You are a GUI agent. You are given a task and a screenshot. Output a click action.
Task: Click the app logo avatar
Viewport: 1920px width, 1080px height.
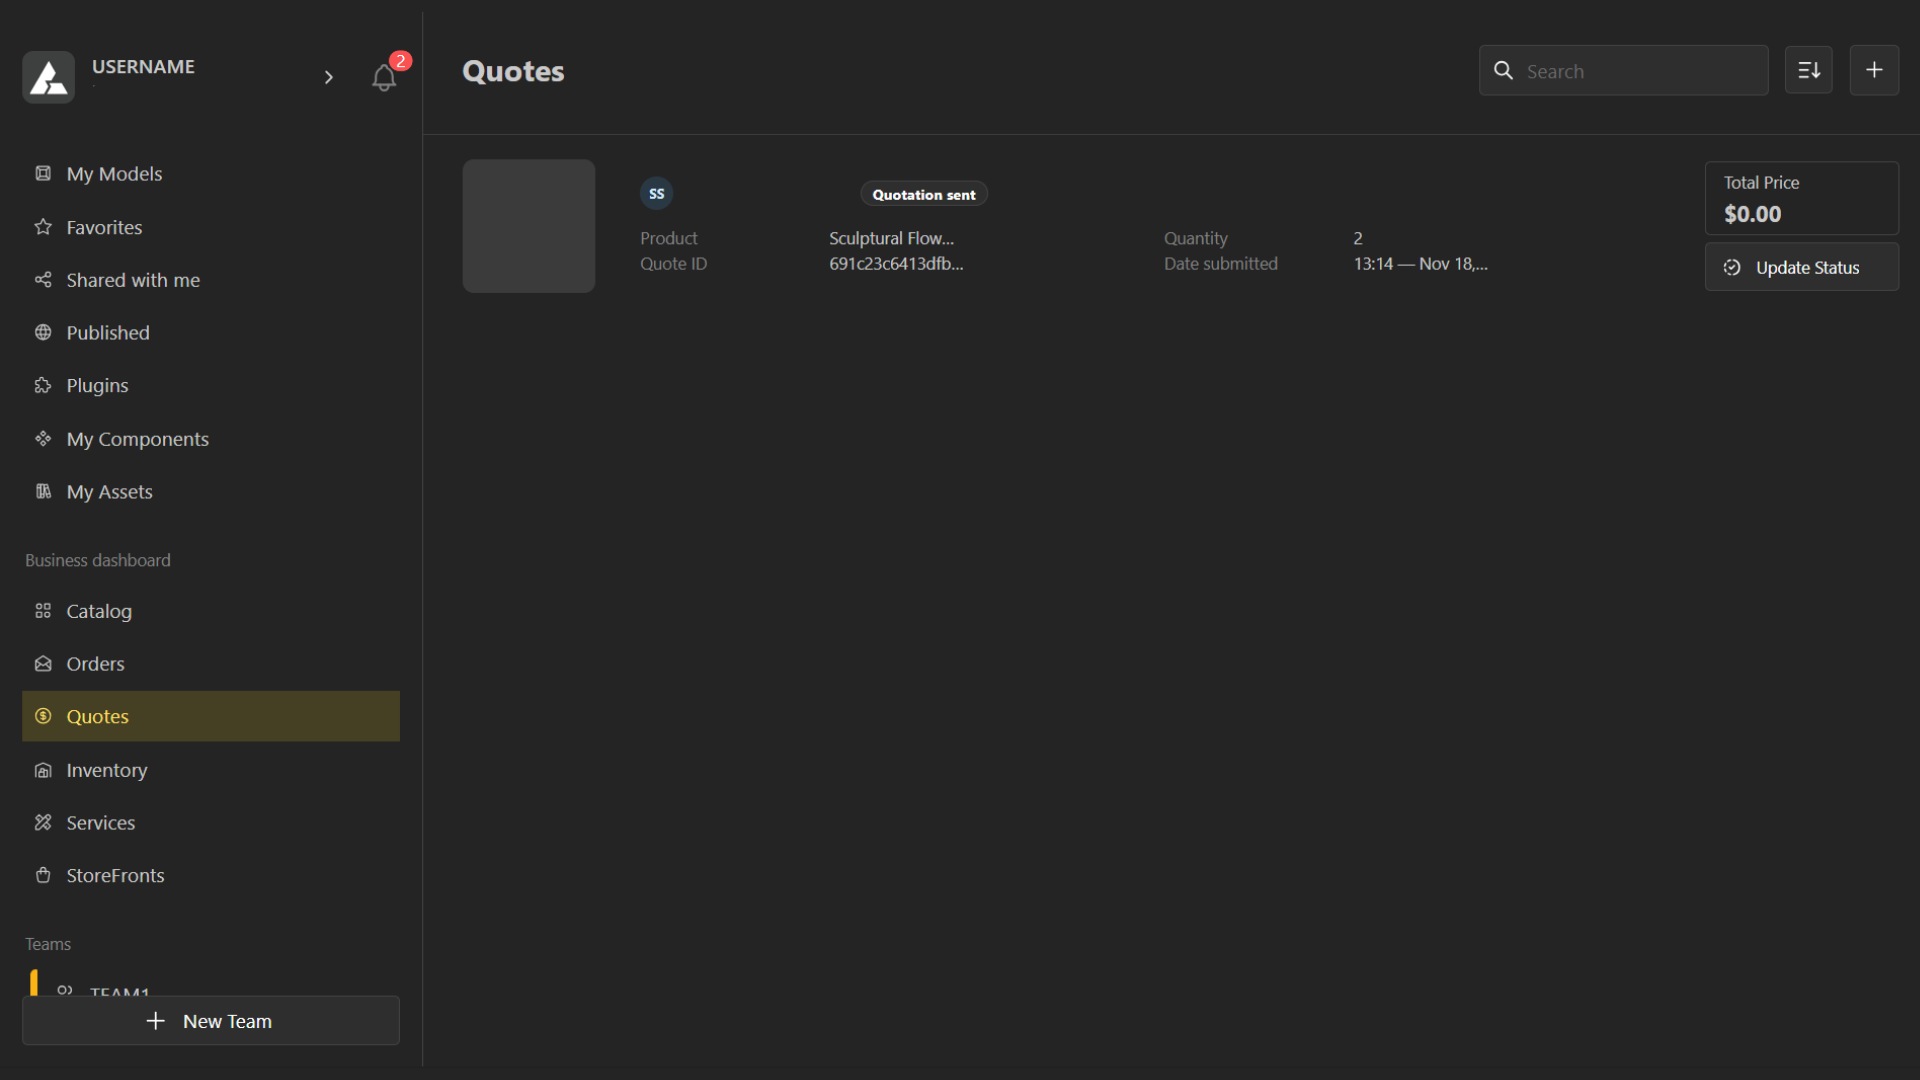tap(49, 77)
